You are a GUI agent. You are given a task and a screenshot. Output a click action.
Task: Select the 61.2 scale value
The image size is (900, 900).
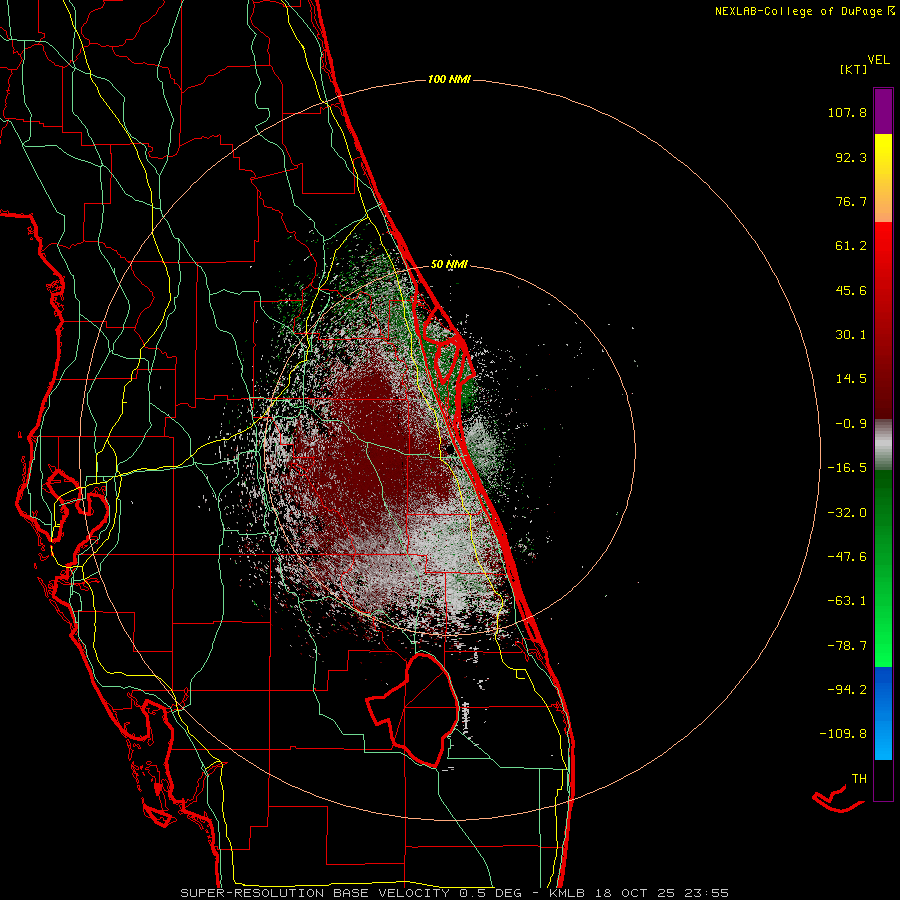(851, 246)
